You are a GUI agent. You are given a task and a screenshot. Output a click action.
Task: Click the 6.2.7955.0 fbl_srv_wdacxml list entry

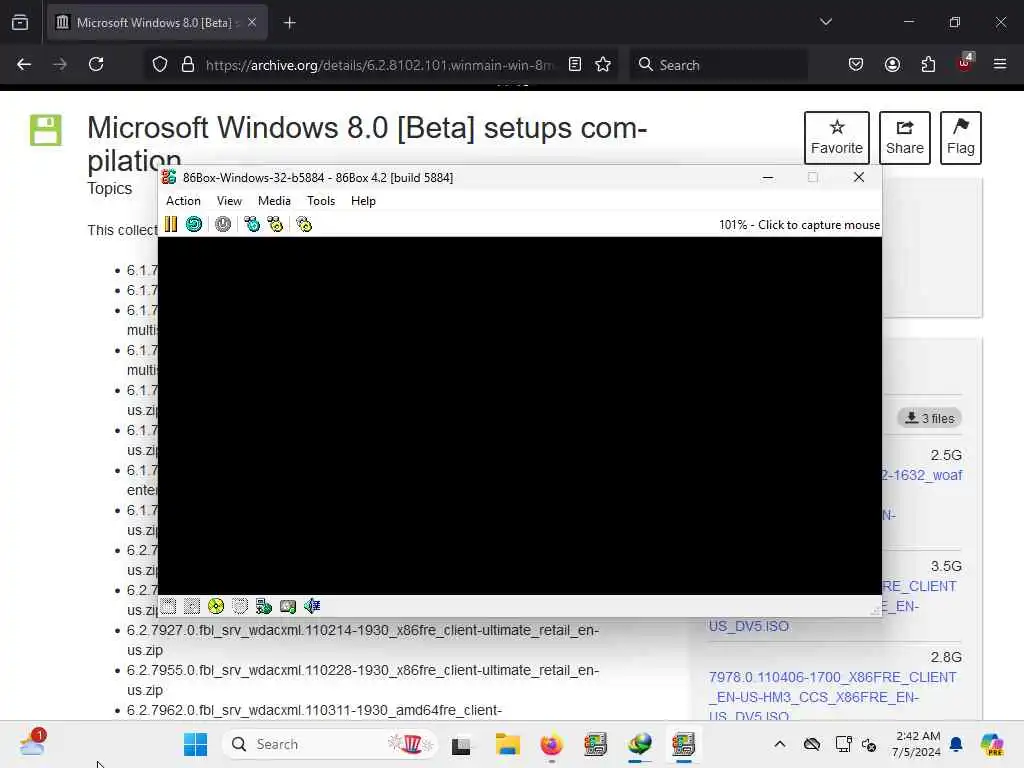coord(362,680)
